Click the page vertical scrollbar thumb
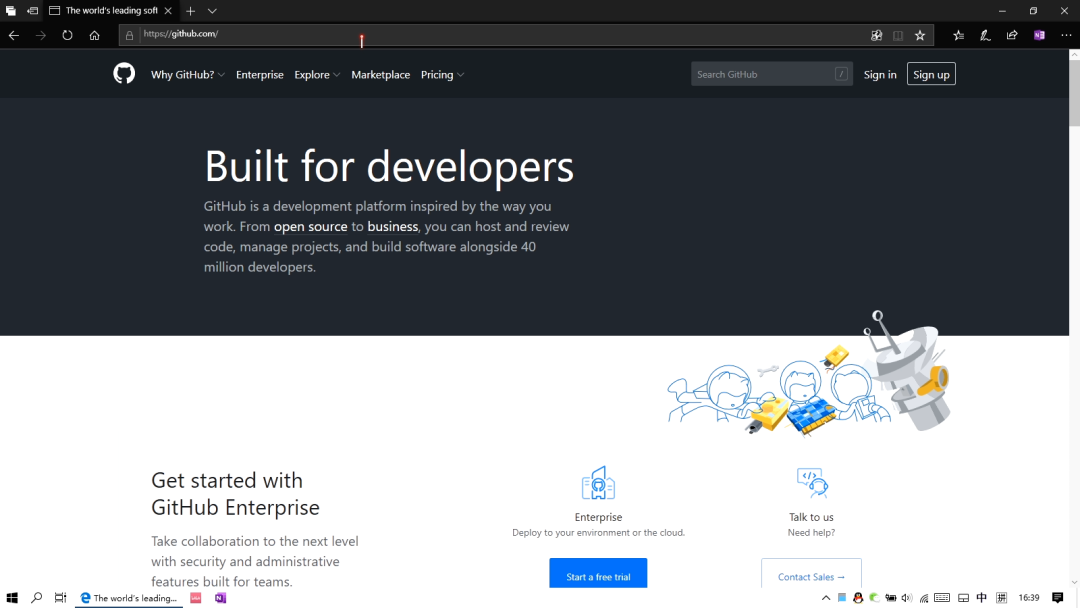 pos(1074,92)
